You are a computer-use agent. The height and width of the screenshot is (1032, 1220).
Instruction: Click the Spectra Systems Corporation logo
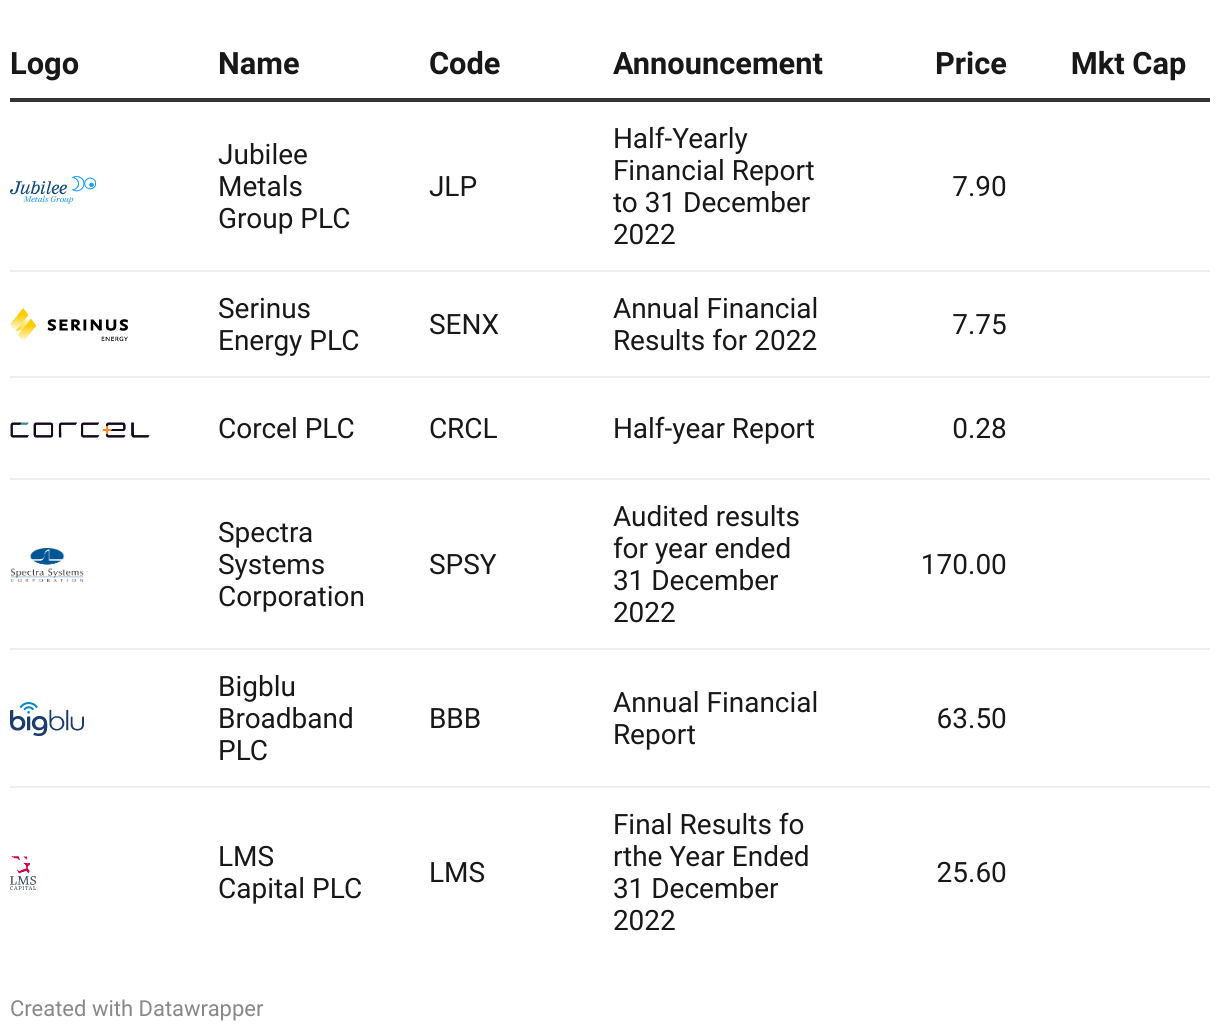click(x=47, y=565)
